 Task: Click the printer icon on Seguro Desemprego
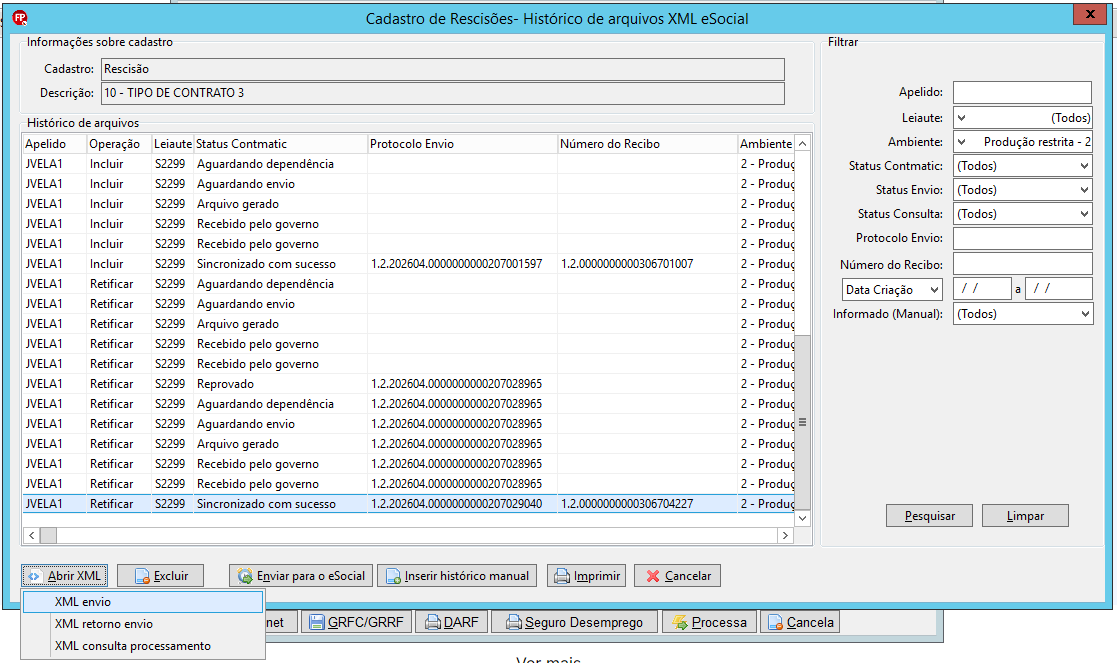point(514,622)
